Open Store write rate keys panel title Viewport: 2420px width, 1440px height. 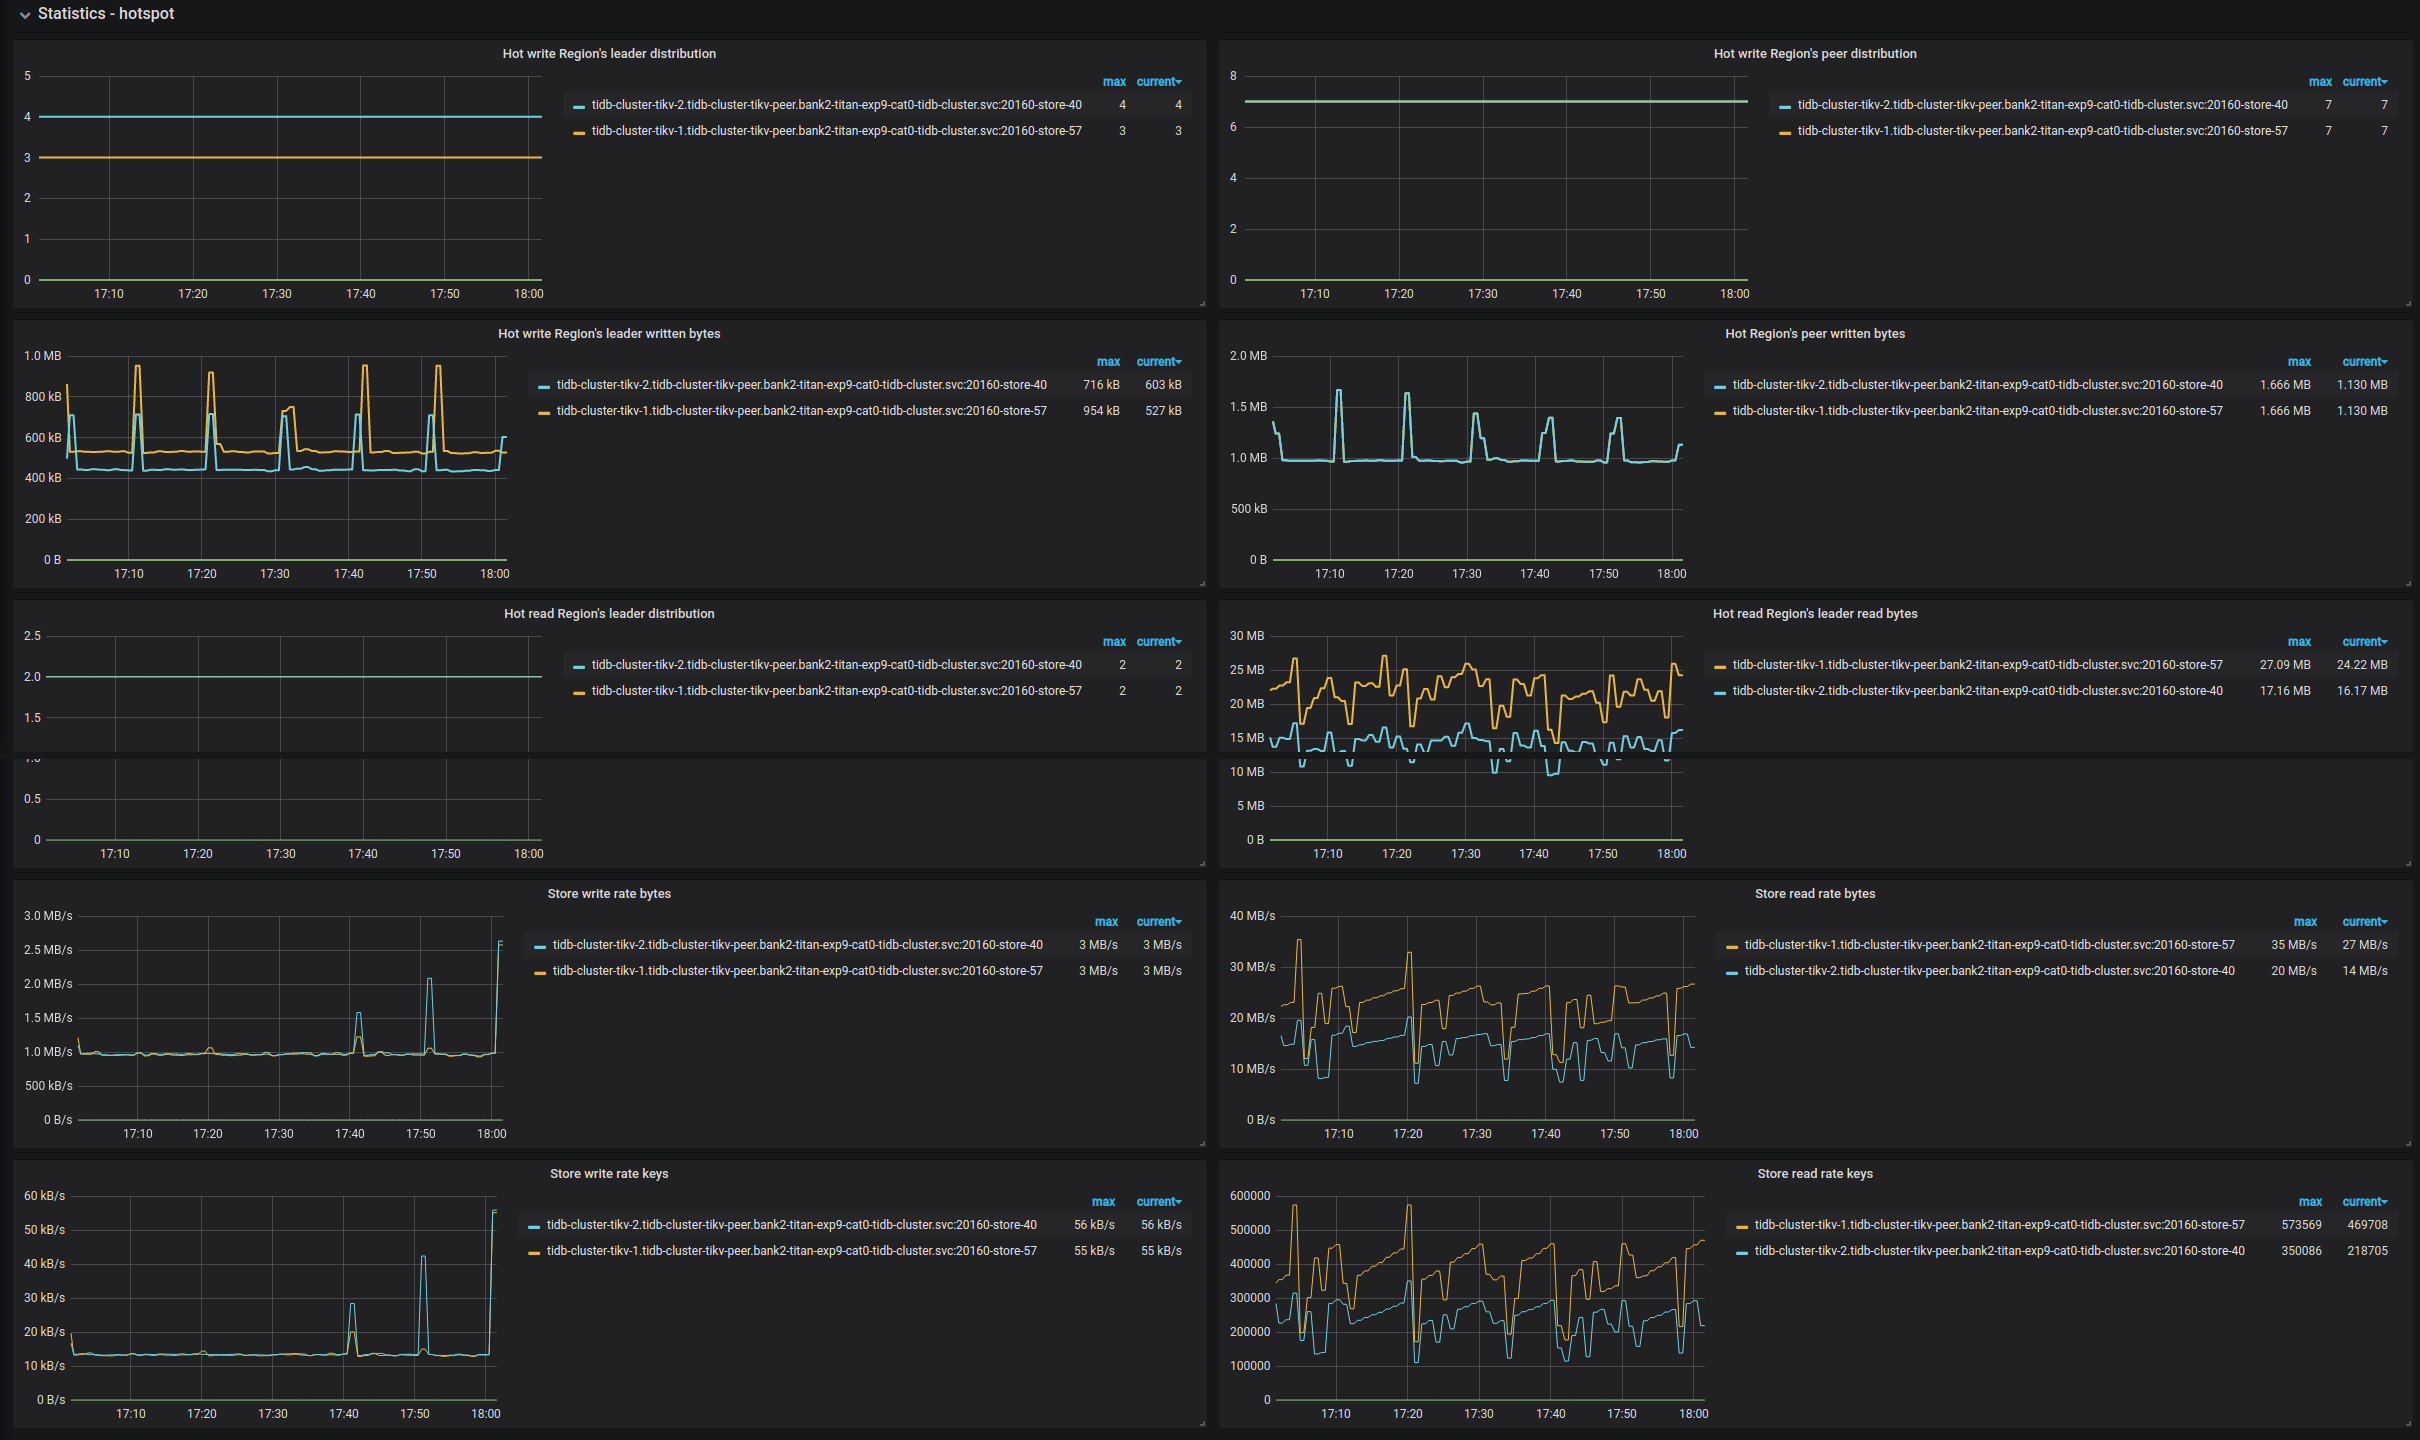608,1174
